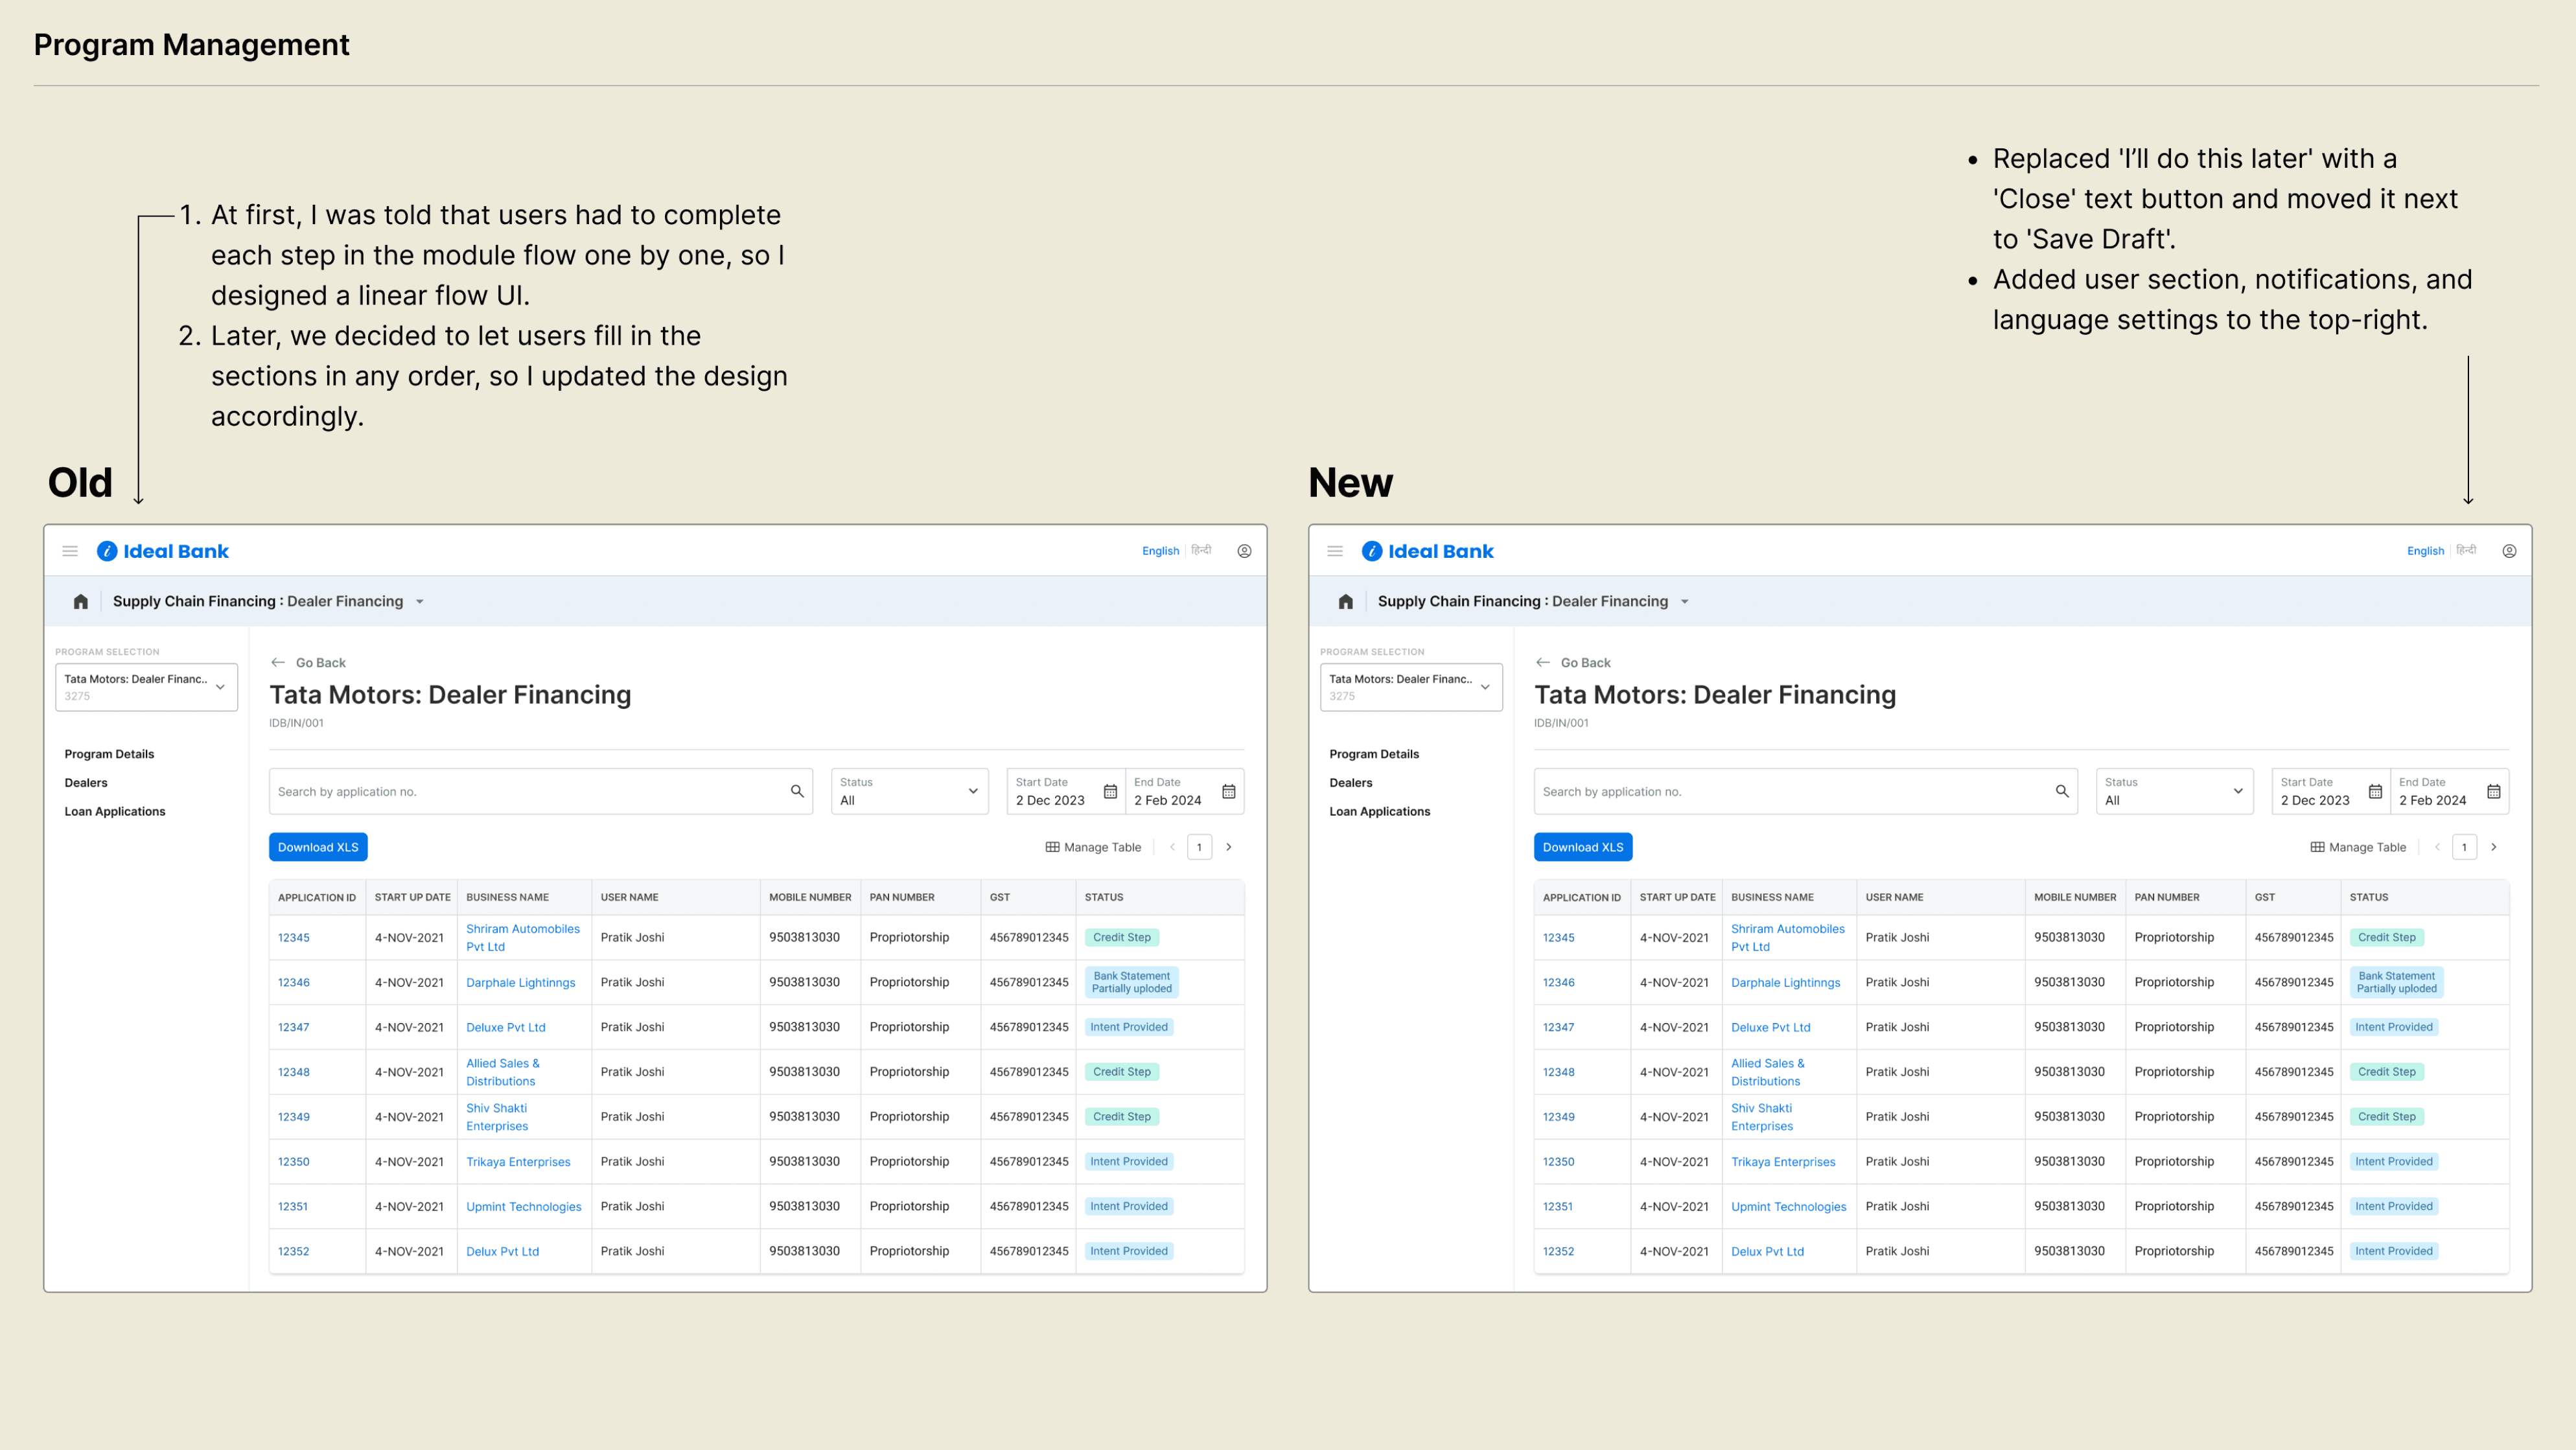Open Dealers in Old panel sidebar
2576x1450 pixels.
point(86,783)
